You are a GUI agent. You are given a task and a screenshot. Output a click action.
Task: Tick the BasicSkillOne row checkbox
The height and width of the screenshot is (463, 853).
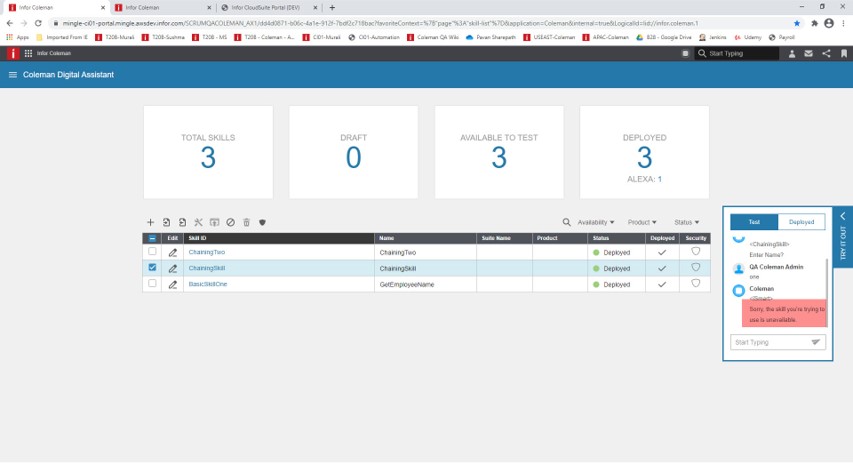(152, 284)
